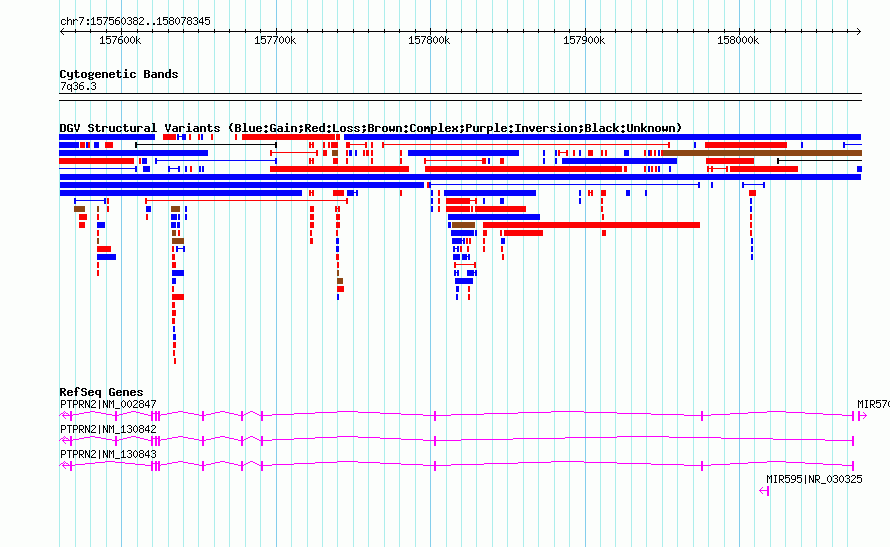Image resolution: width=890 pixels, height=547 pixels.
Task: Click the top-row blue gain bar right of 157700k
Action: pos(602,137)
